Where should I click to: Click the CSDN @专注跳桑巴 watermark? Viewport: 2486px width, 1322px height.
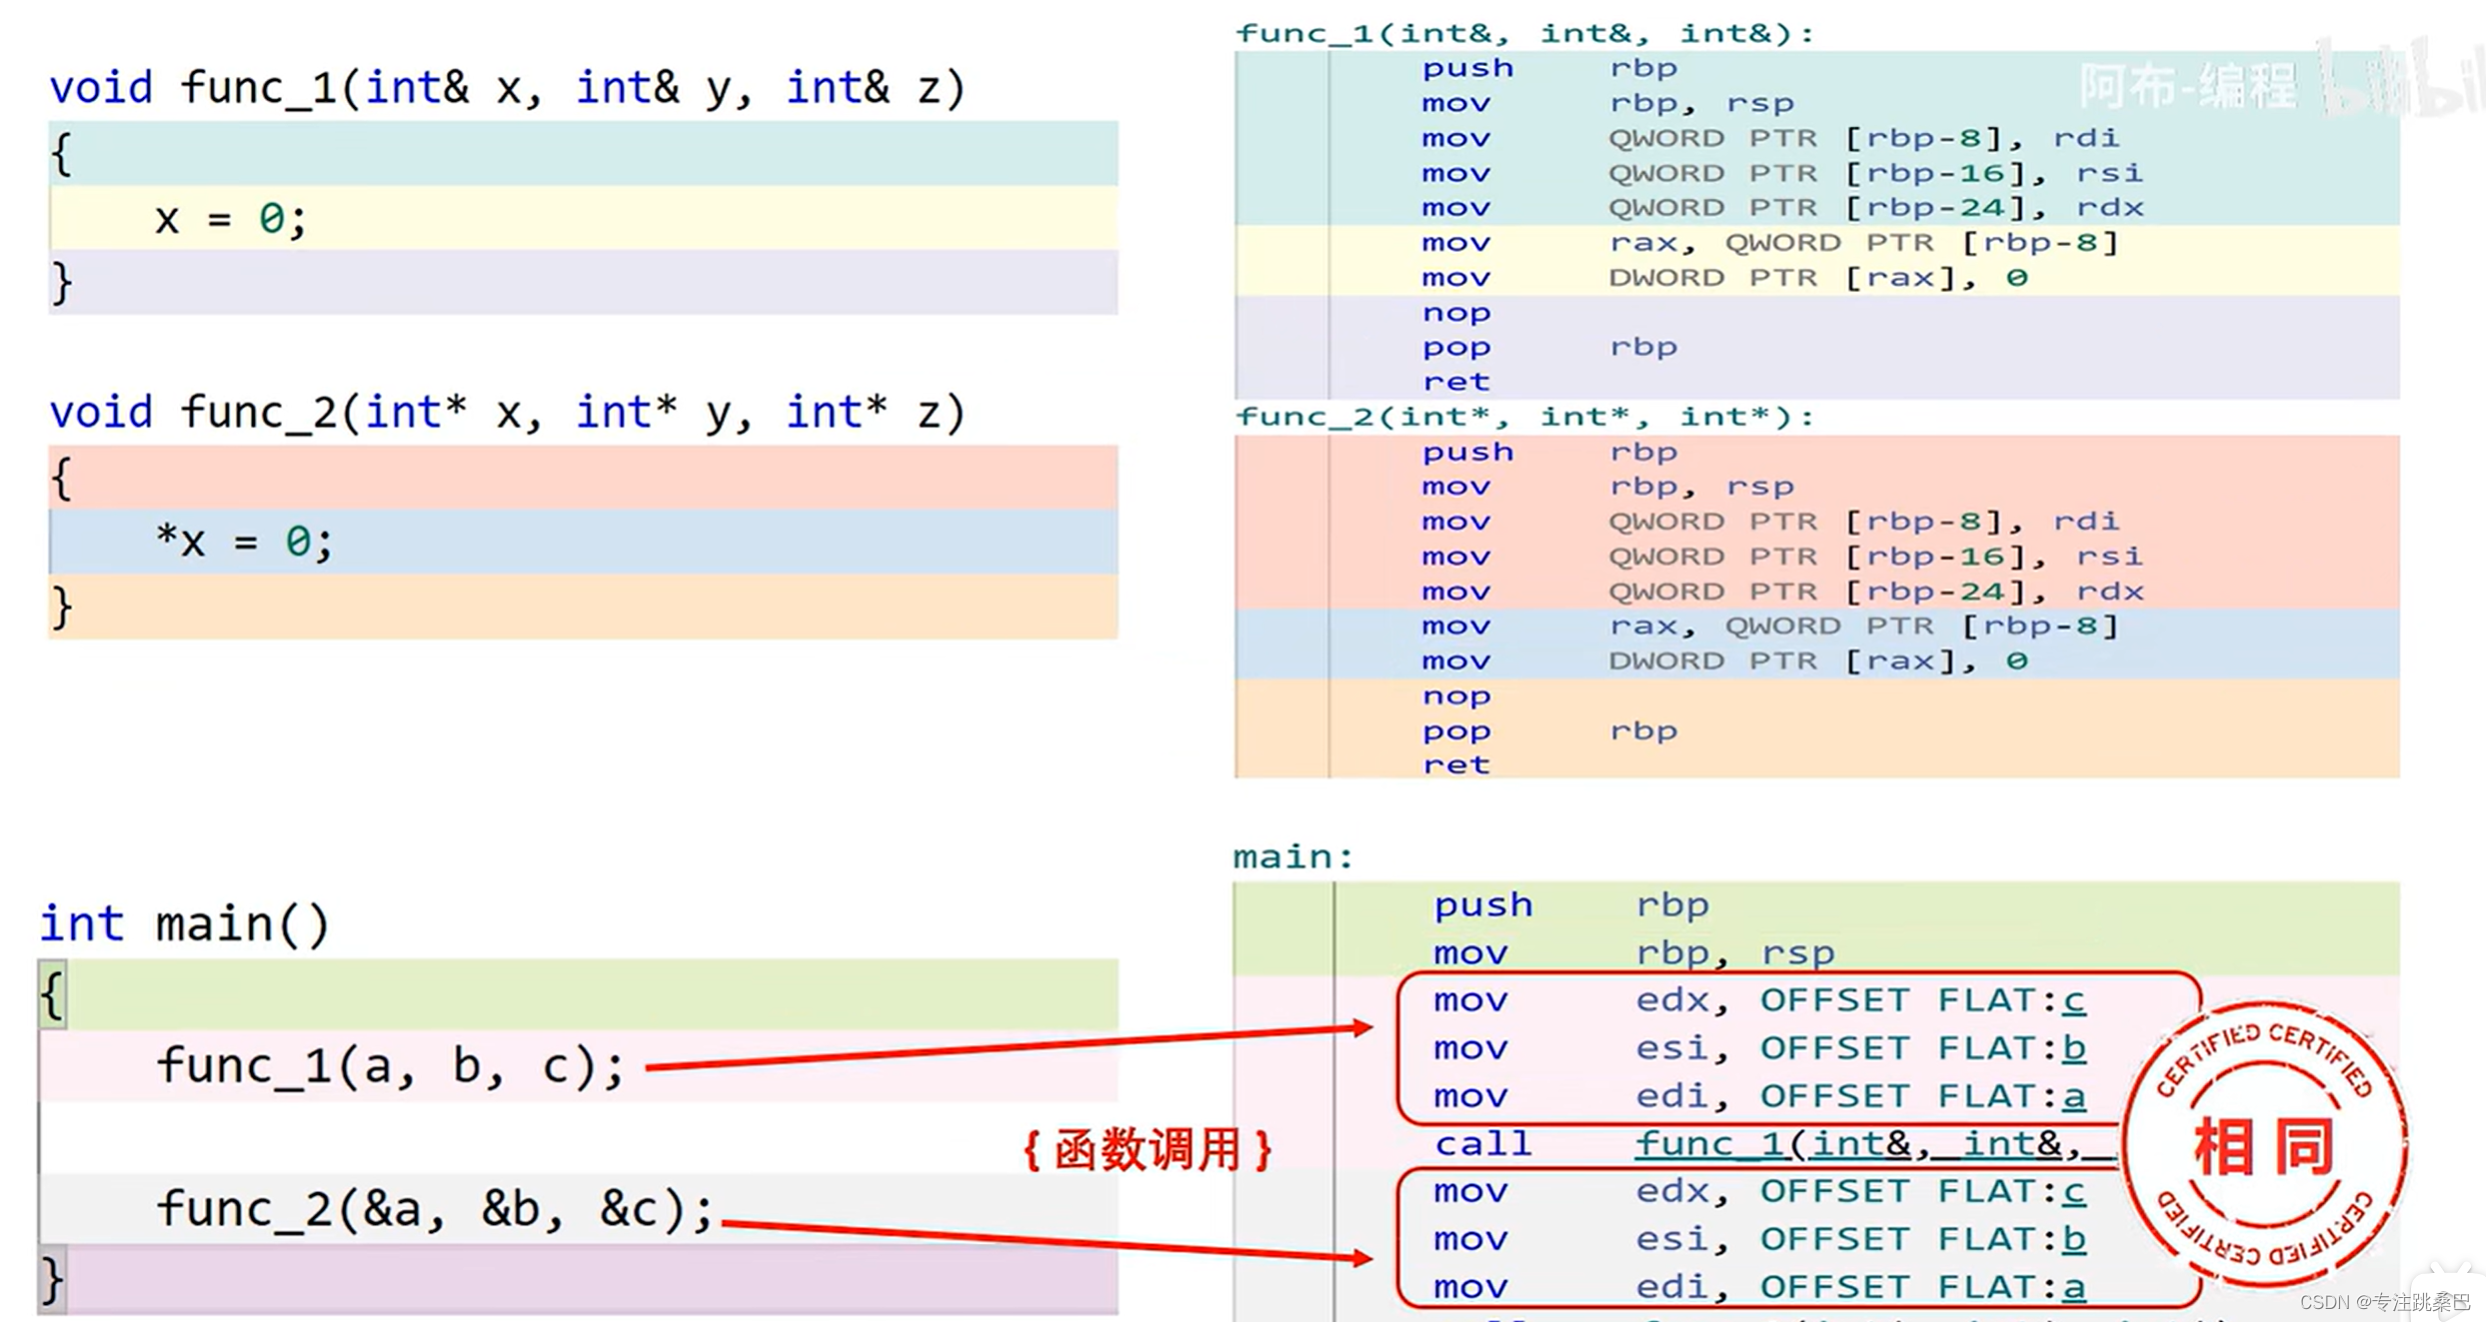pyautogui.click(x=2384, y=1302)
